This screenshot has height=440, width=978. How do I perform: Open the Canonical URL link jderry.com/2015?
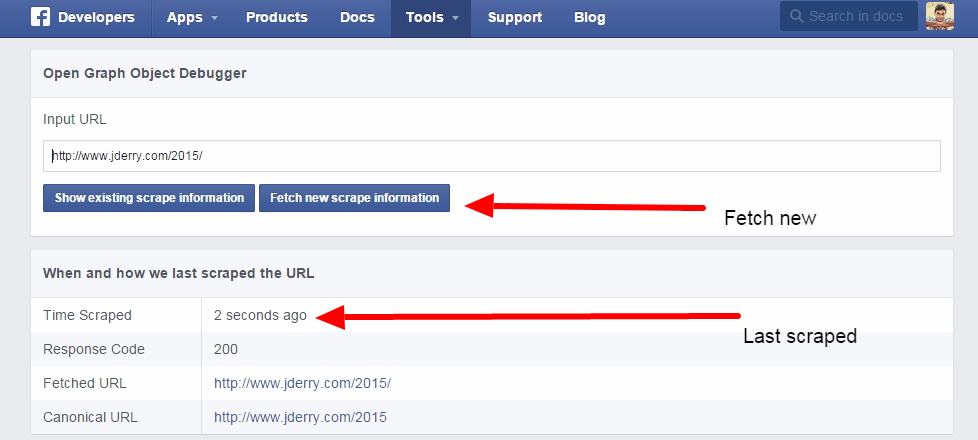(300, 417)
